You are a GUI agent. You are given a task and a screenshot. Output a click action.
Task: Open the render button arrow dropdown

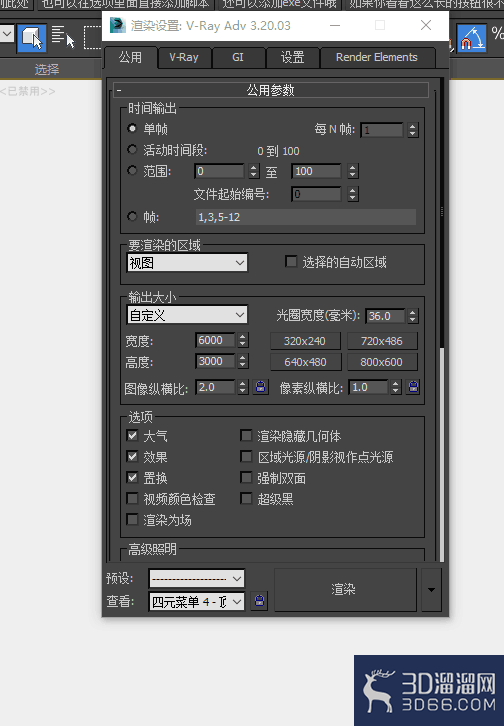(x=431, y=590)
